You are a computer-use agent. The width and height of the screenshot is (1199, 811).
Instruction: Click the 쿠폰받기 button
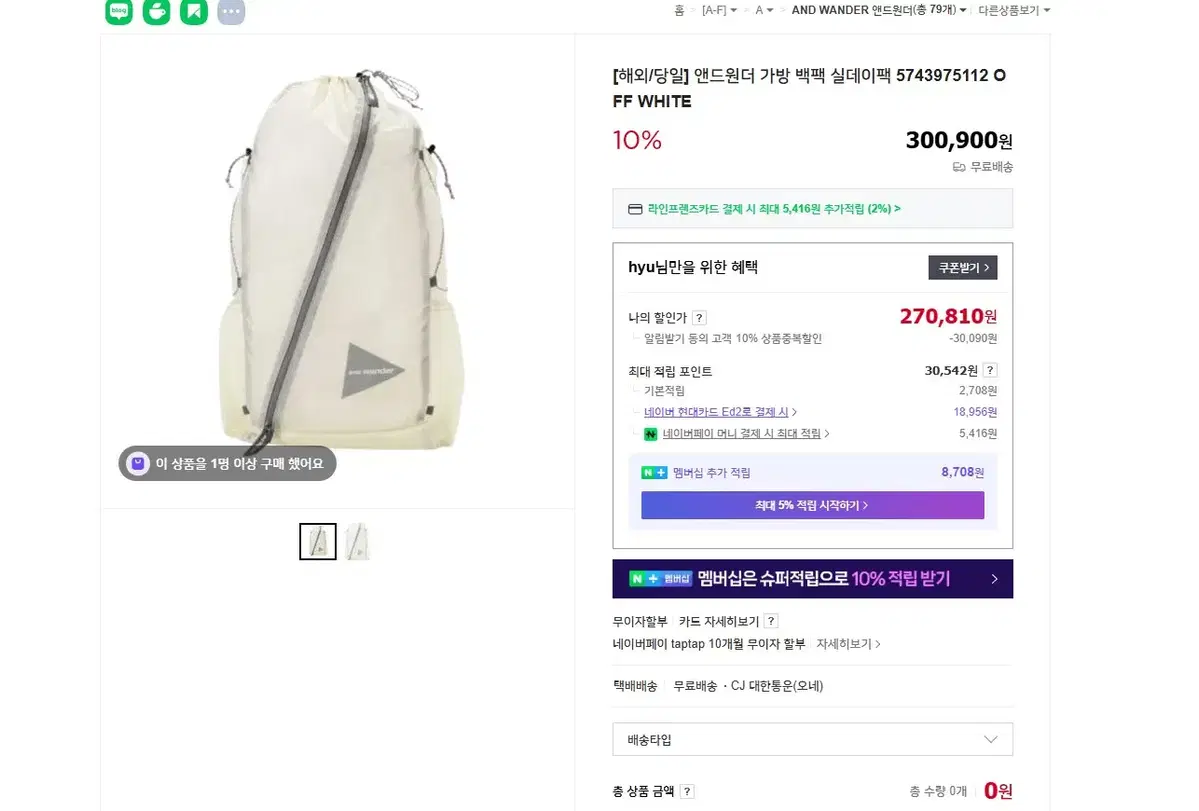[961, 267]
